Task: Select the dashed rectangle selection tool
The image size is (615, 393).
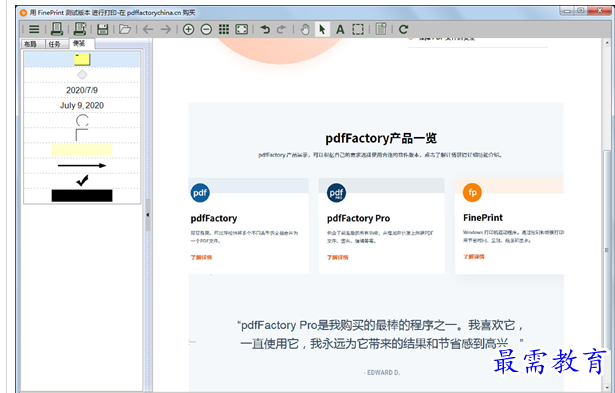Action: coord(358,29)
